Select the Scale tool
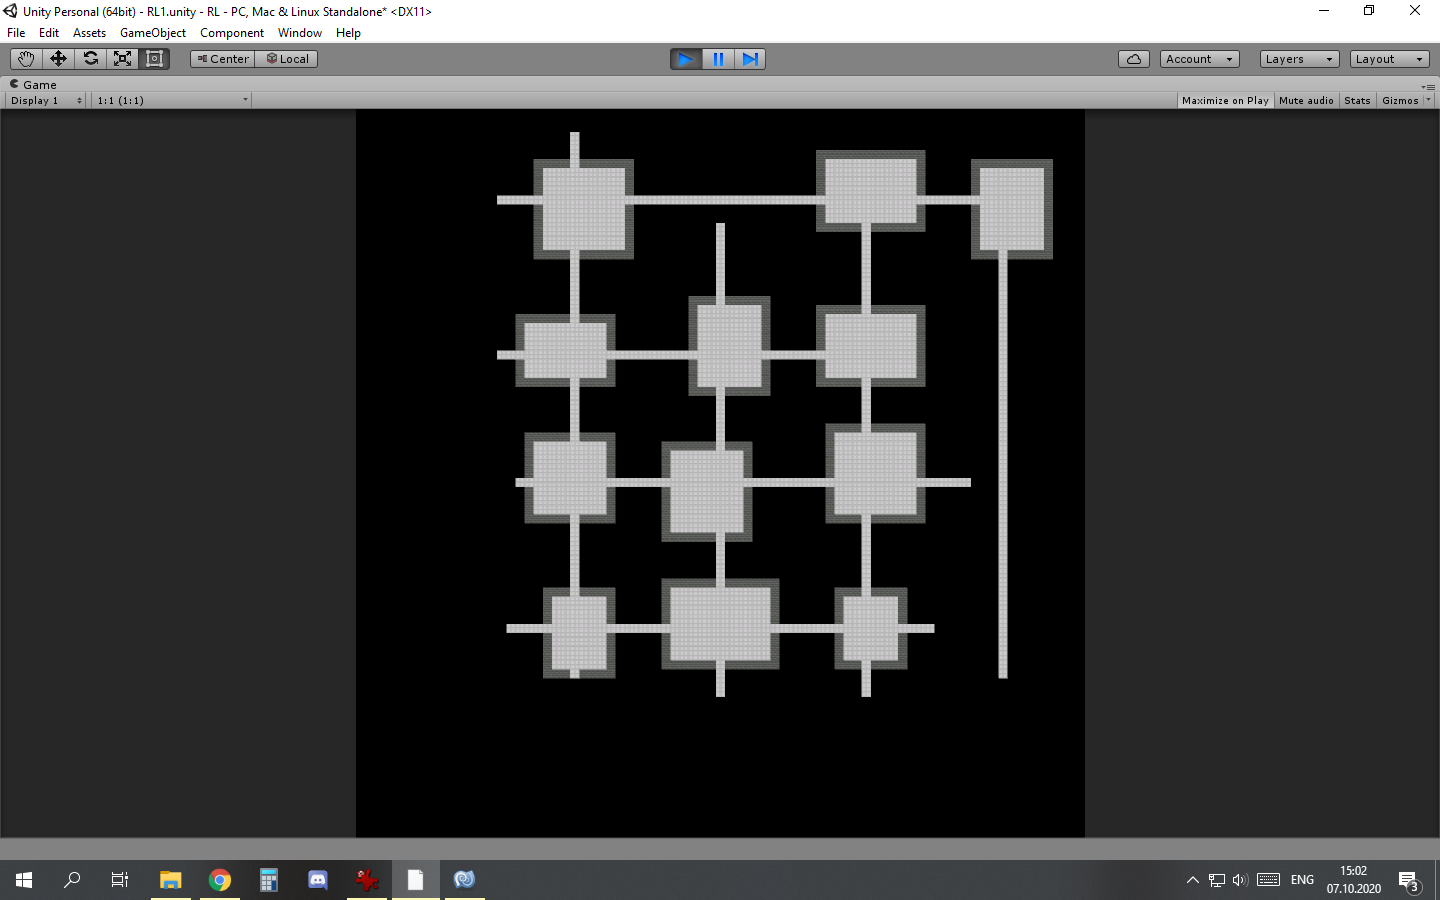The height and width of the screenshot is (900, 1440). 122,59
